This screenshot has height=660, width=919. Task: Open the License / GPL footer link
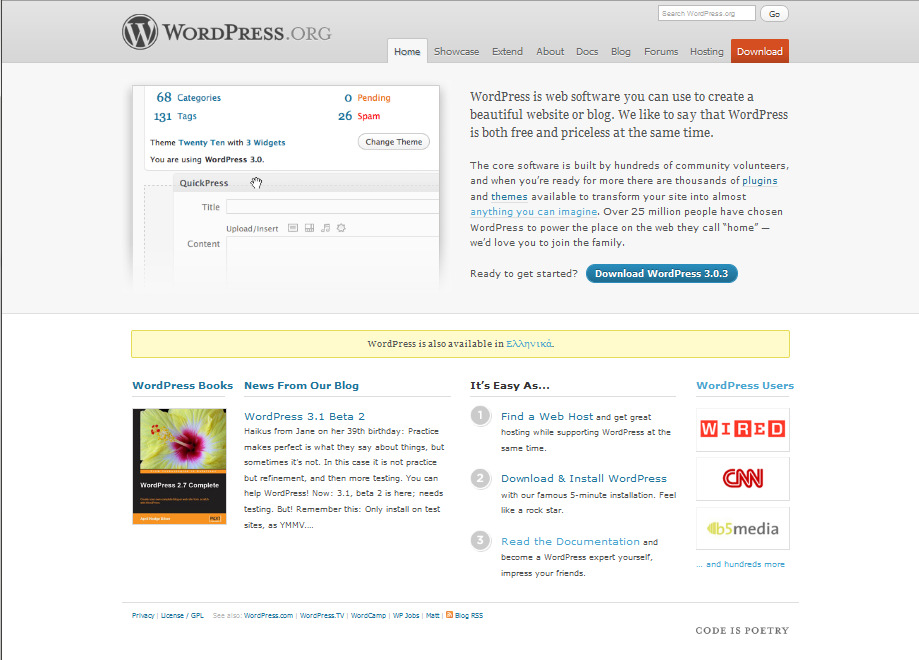pyautogui.click(x=182, y=615)
